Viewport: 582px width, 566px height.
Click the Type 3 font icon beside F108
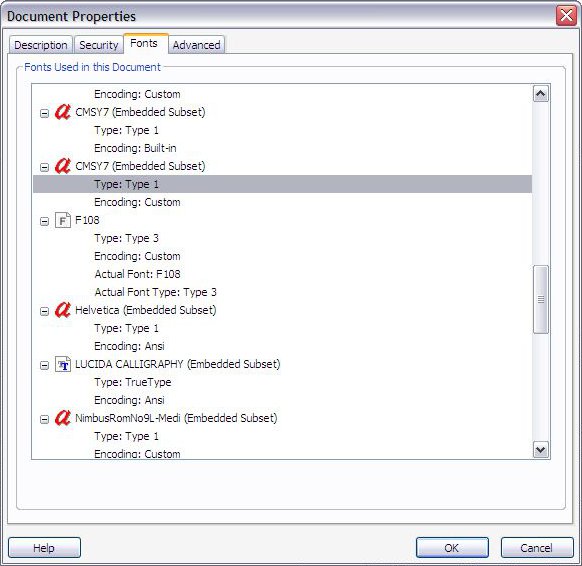point(63,220)
